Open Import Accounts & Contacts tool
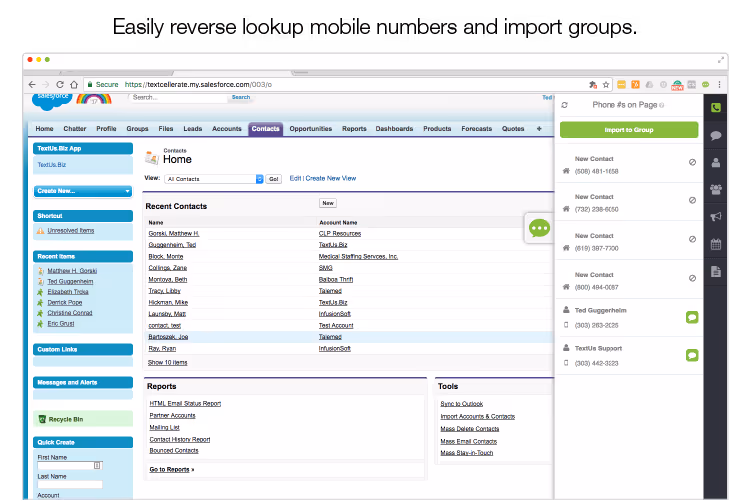This screenshot has height=501, width=751. click(x=478, y=416)
